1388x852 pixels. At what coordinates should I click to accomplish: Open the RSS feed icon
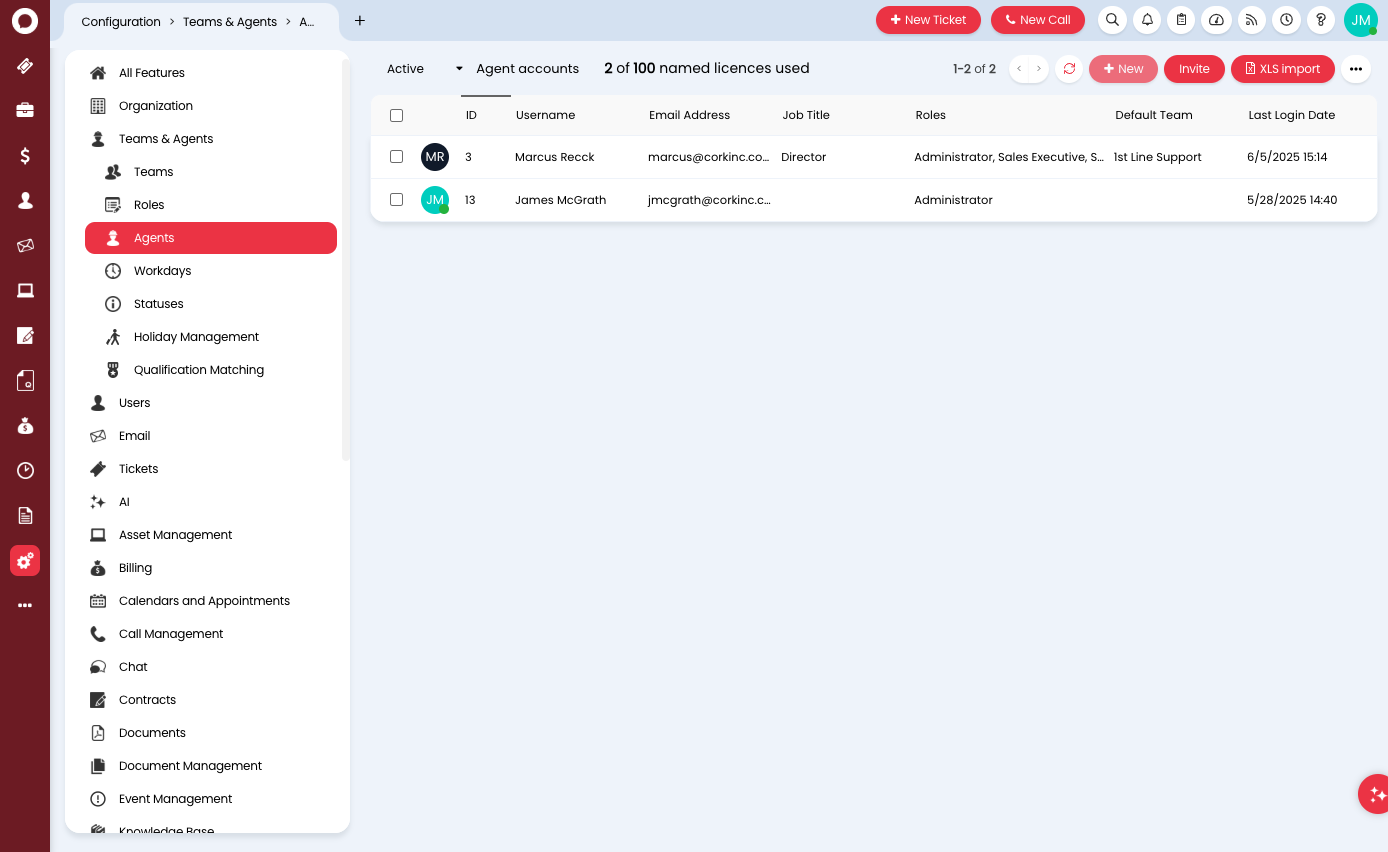coord(1251,20)
